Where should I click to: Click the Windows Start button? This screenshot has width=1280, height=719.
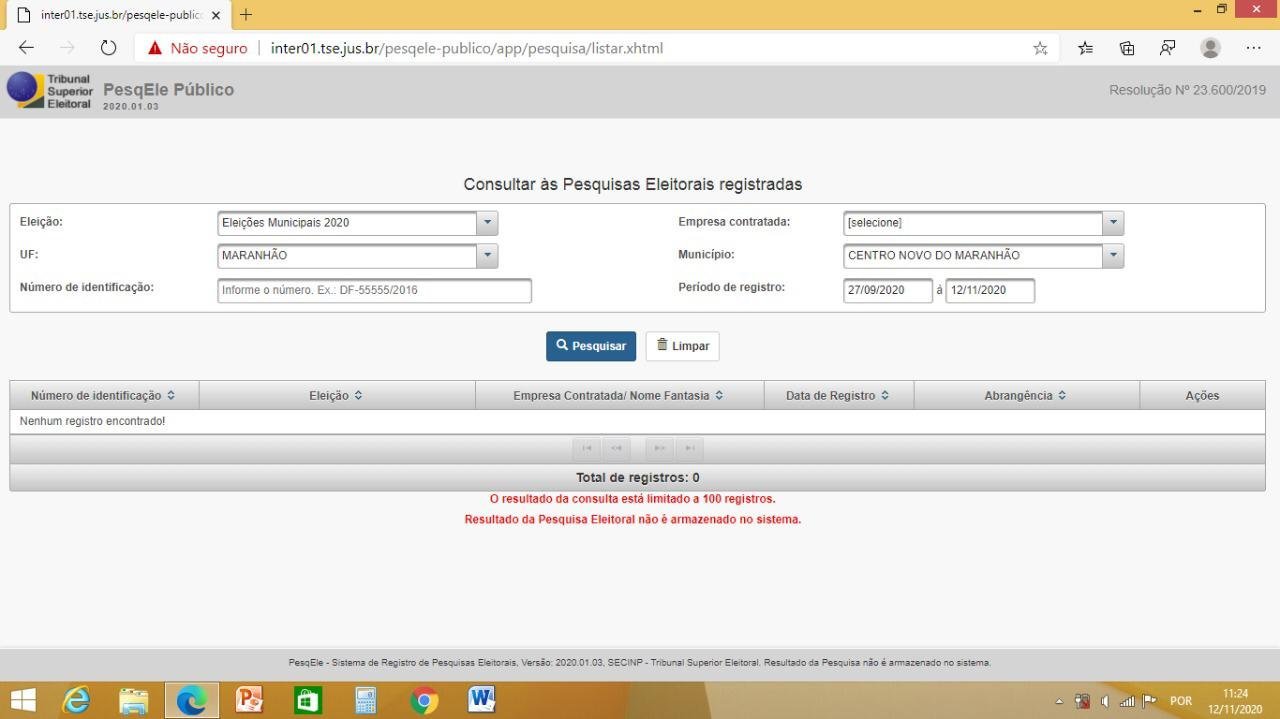pos(23,700)
